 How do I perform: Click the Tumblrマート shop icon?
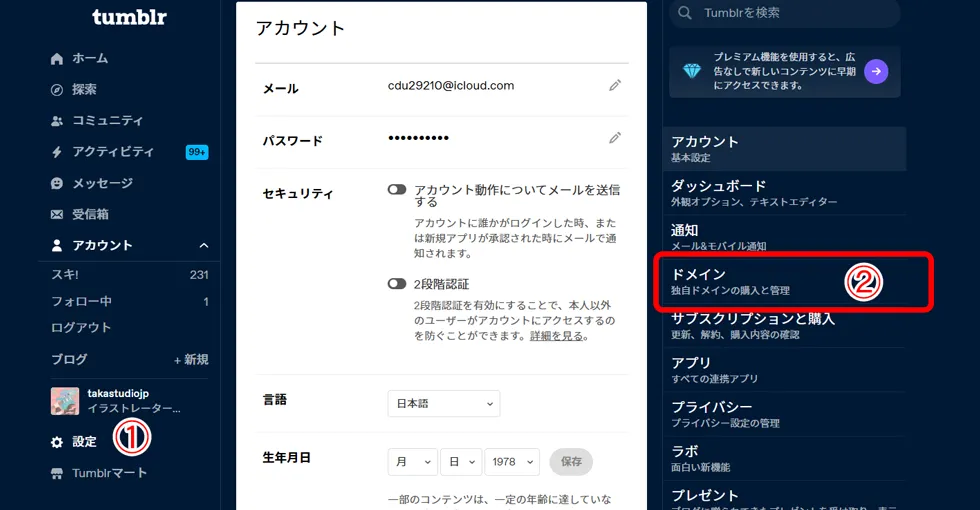coord(57,473)
